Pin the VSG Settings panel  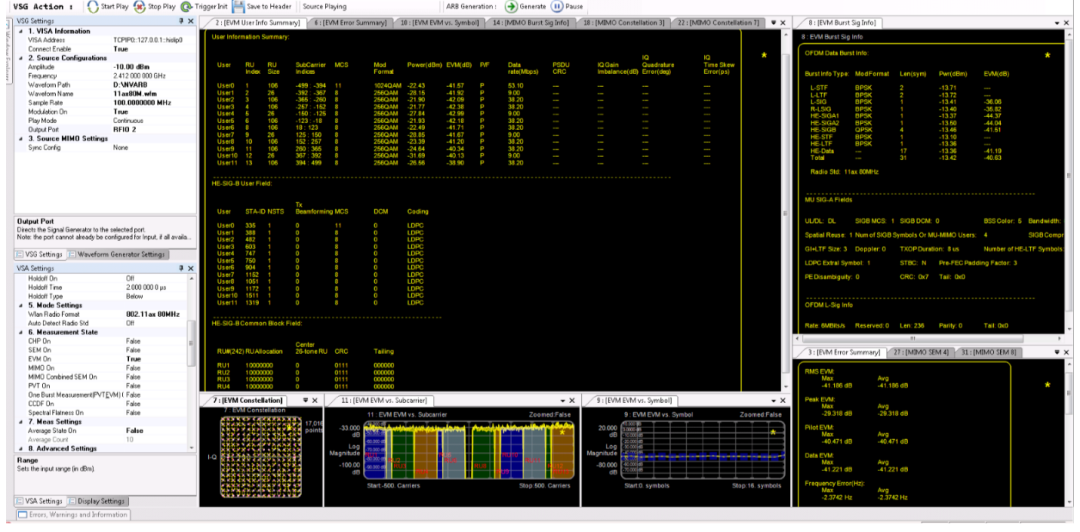pyautogui.click(x=181, y=22)
